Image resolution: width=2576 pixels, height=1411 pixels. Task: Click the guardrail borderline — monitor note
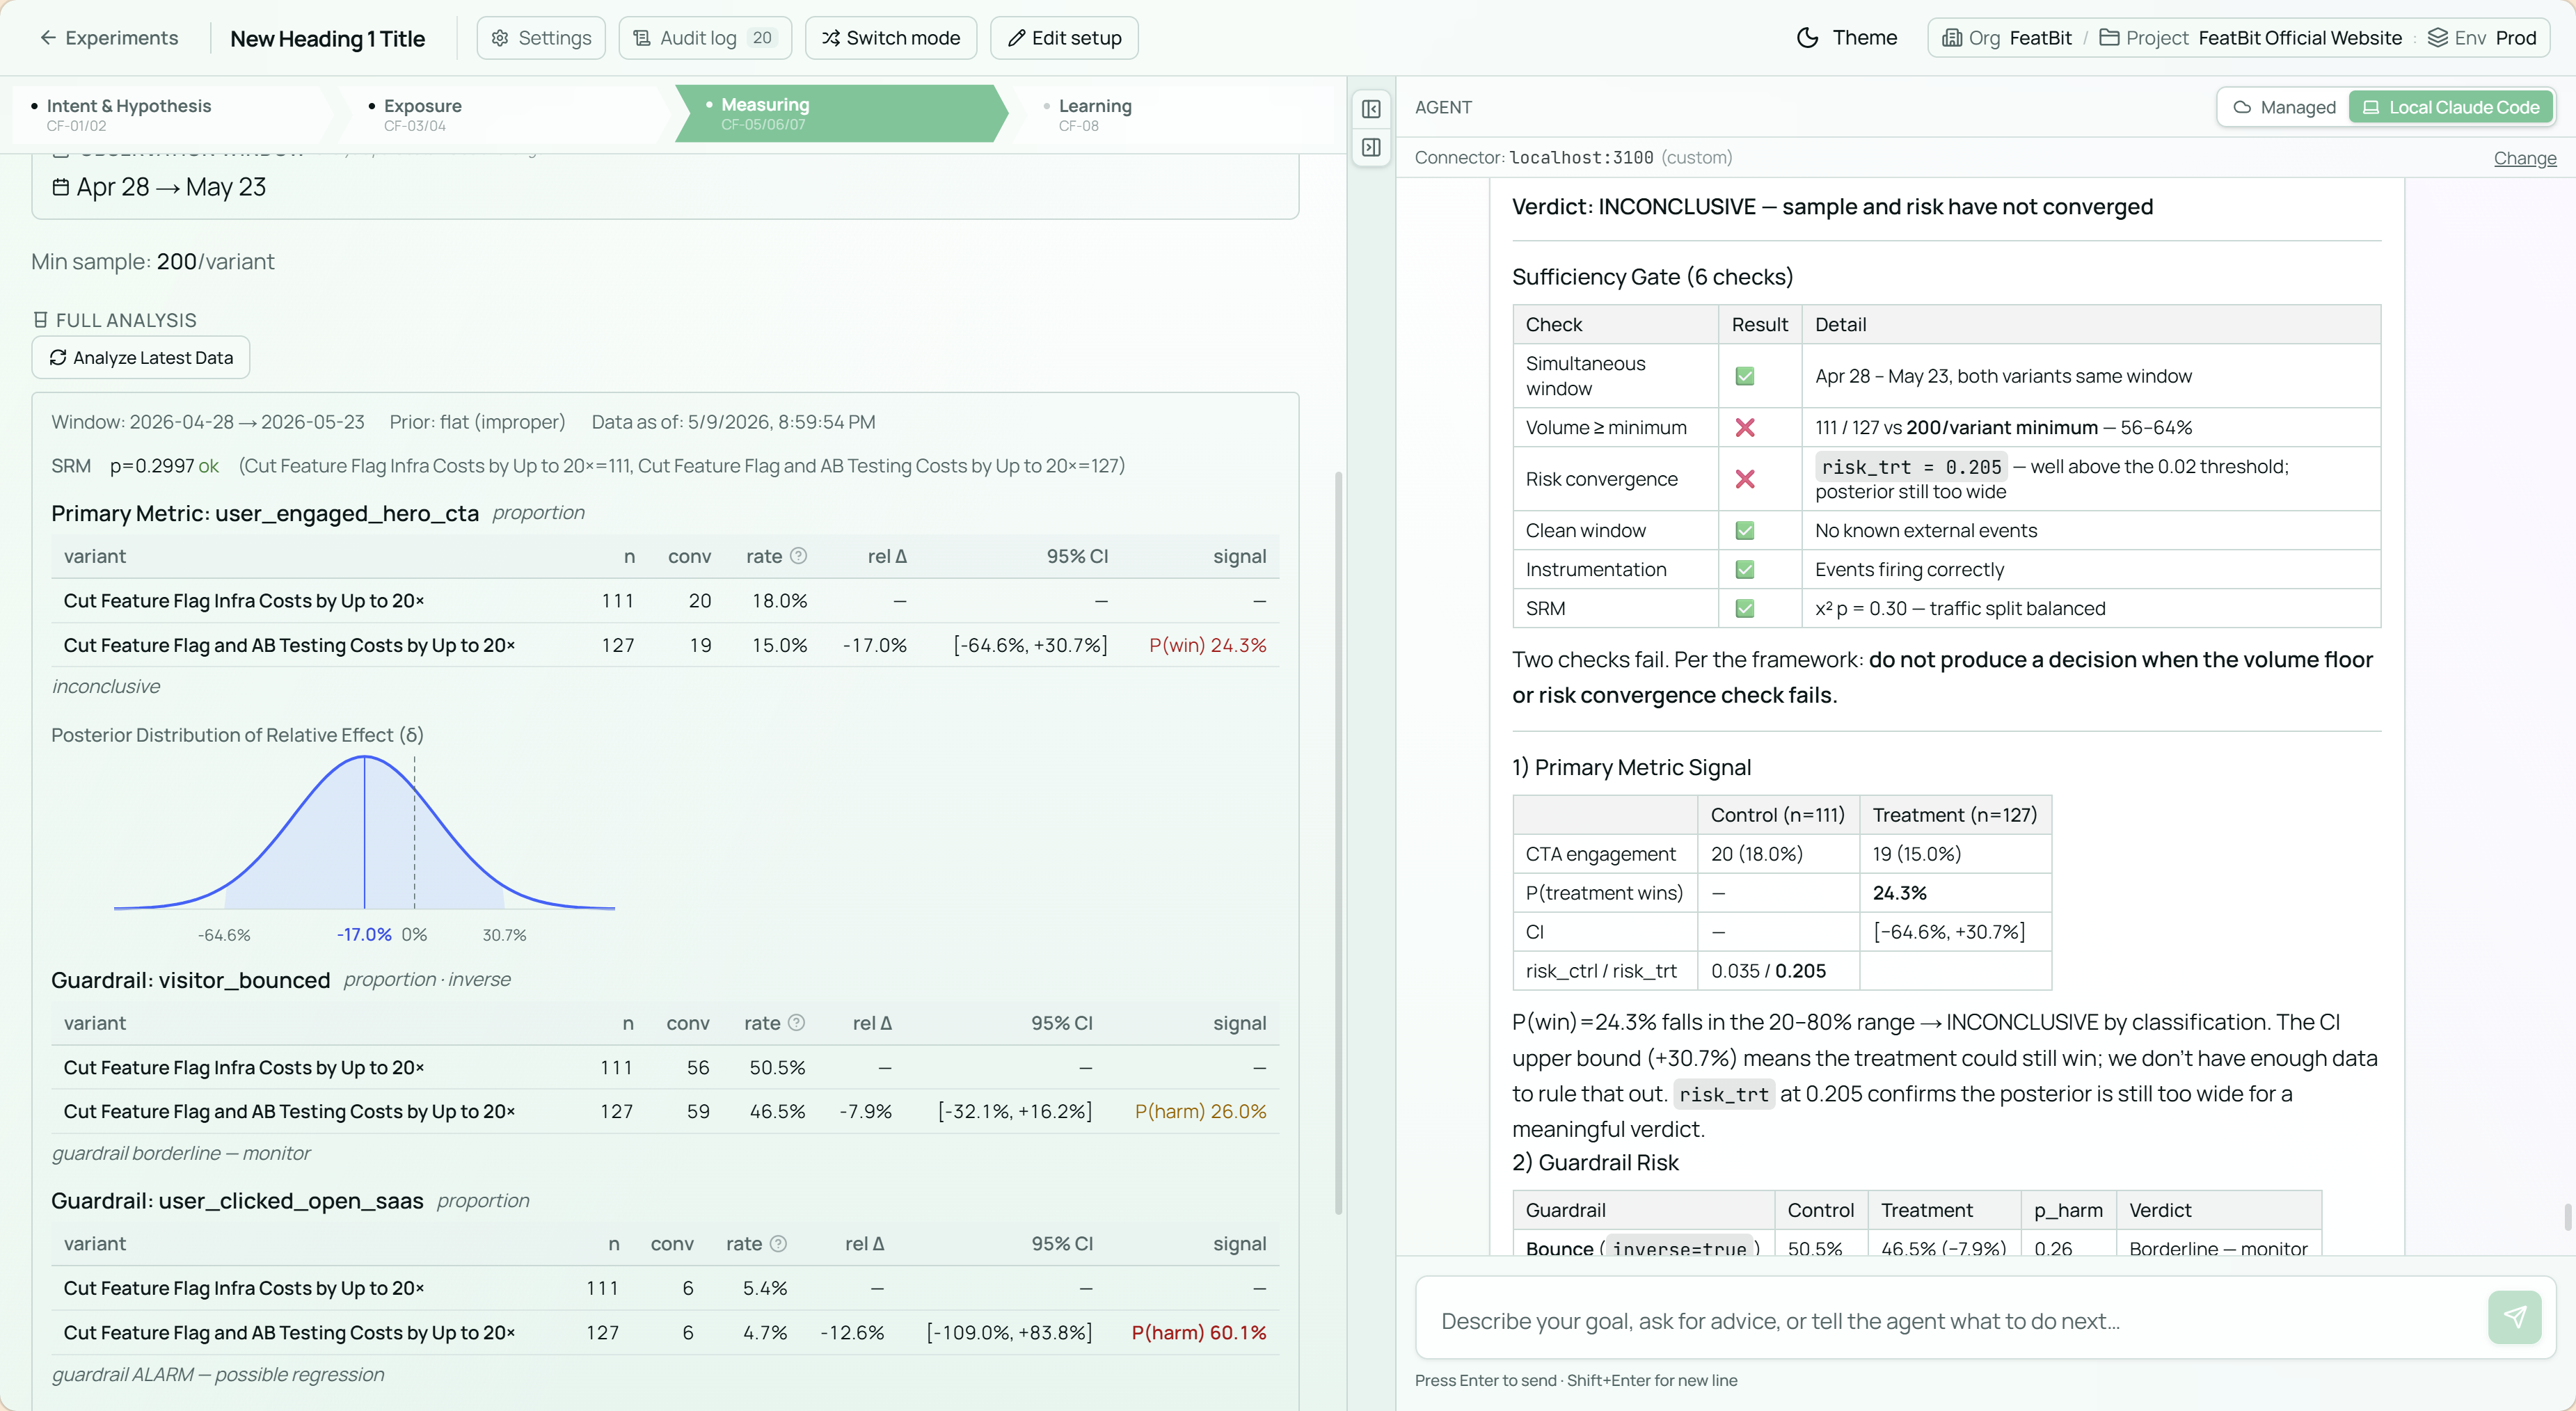181,1153
